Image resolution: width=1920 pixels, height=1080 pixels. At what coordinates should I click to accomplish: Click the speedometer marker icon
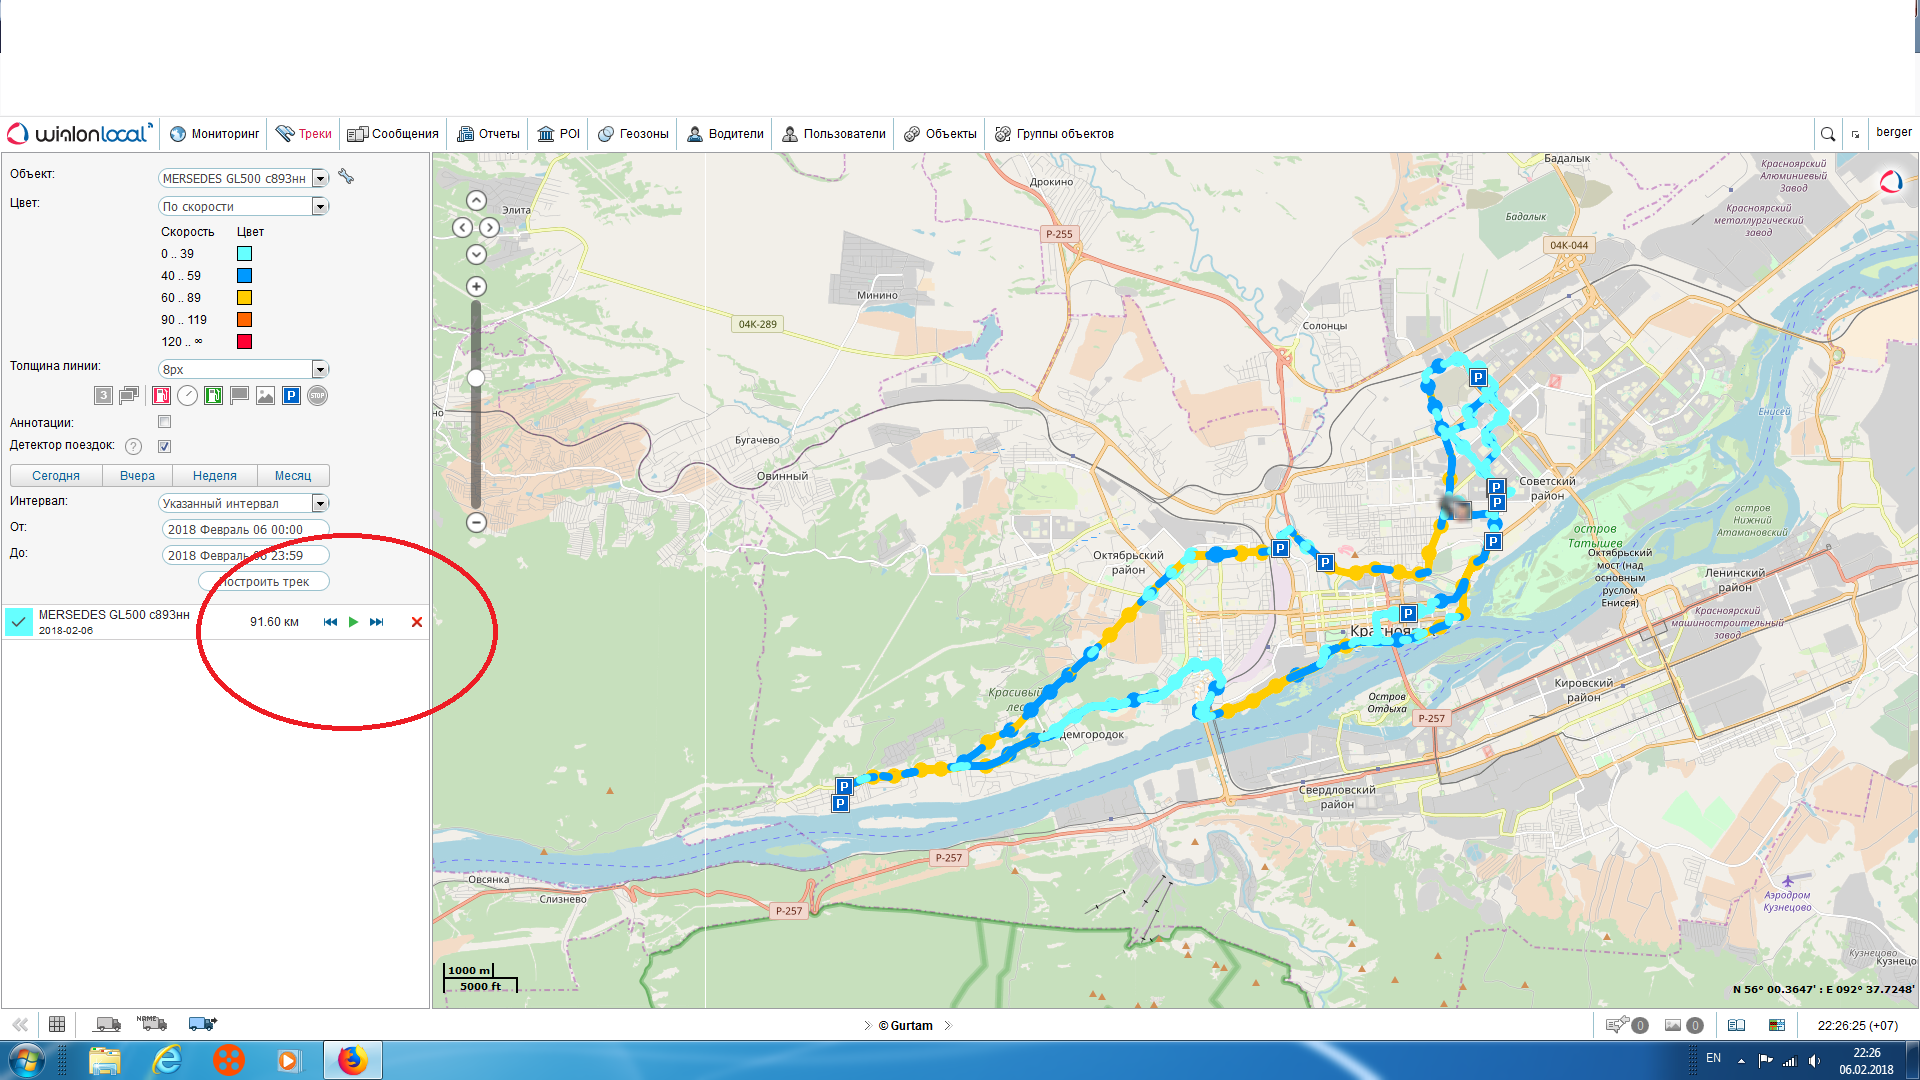(187, 396)
